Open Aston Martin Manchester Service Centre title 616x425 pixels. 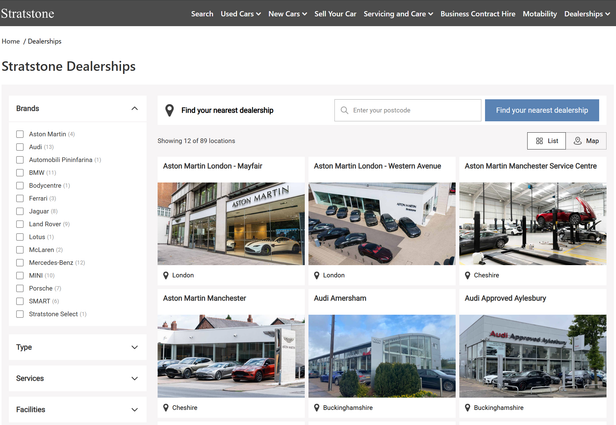coord(530,166)
